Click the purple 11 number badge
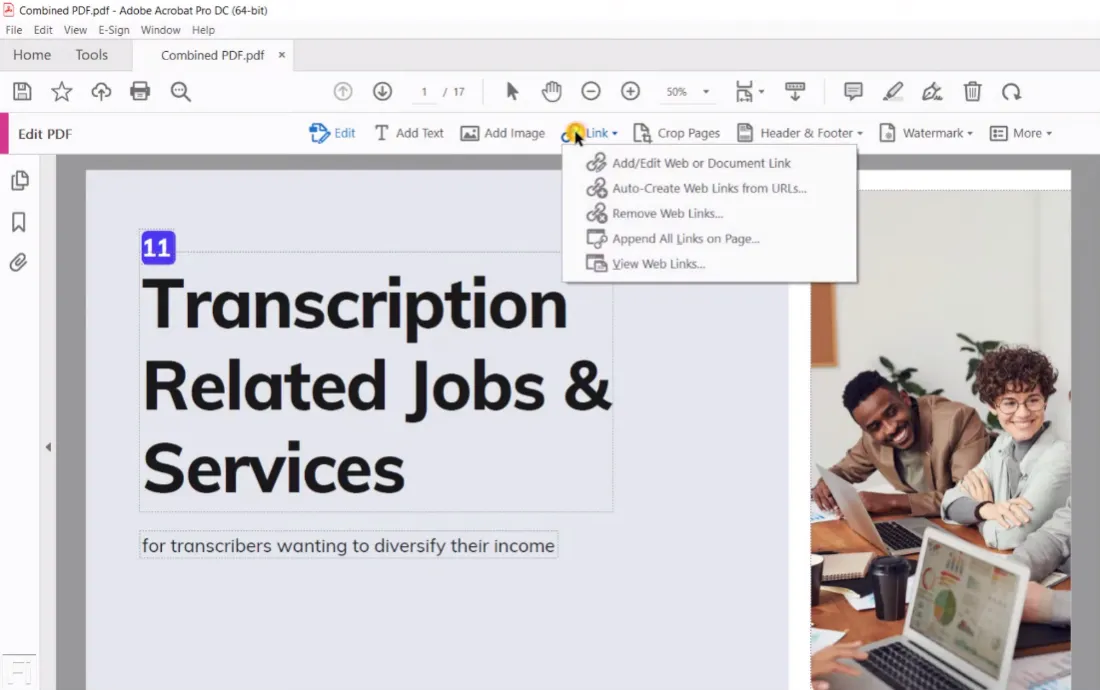1100x690 pixels. 158,248
